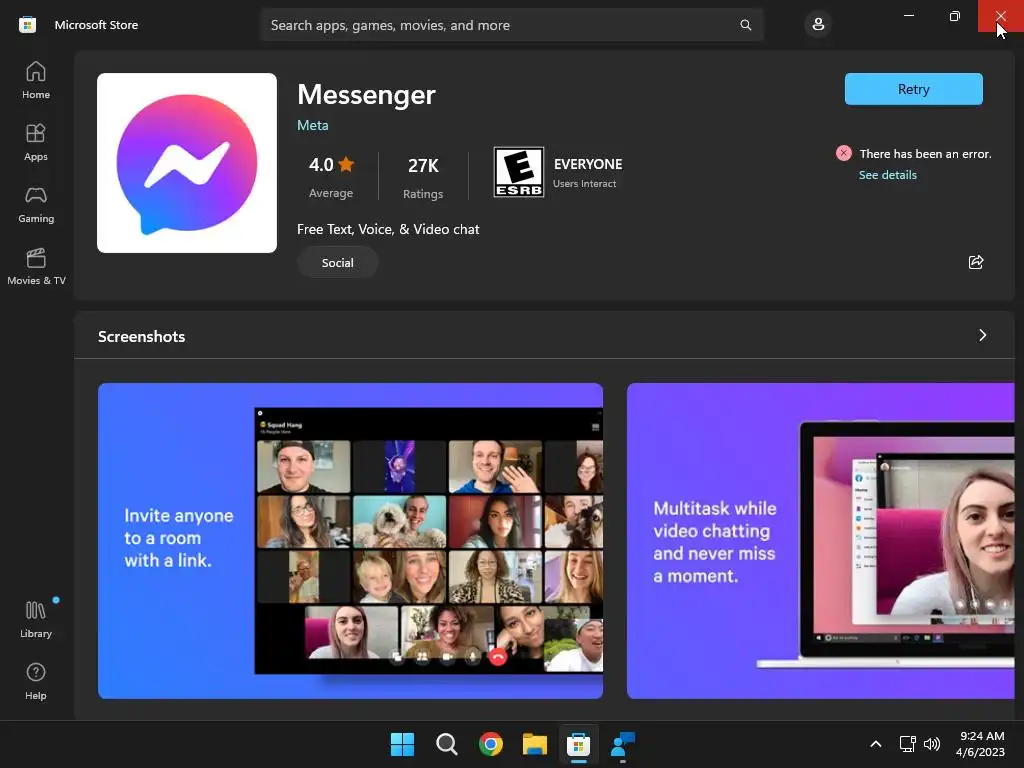Click the search magnifier icon in search box

click(x=745, y=25)
